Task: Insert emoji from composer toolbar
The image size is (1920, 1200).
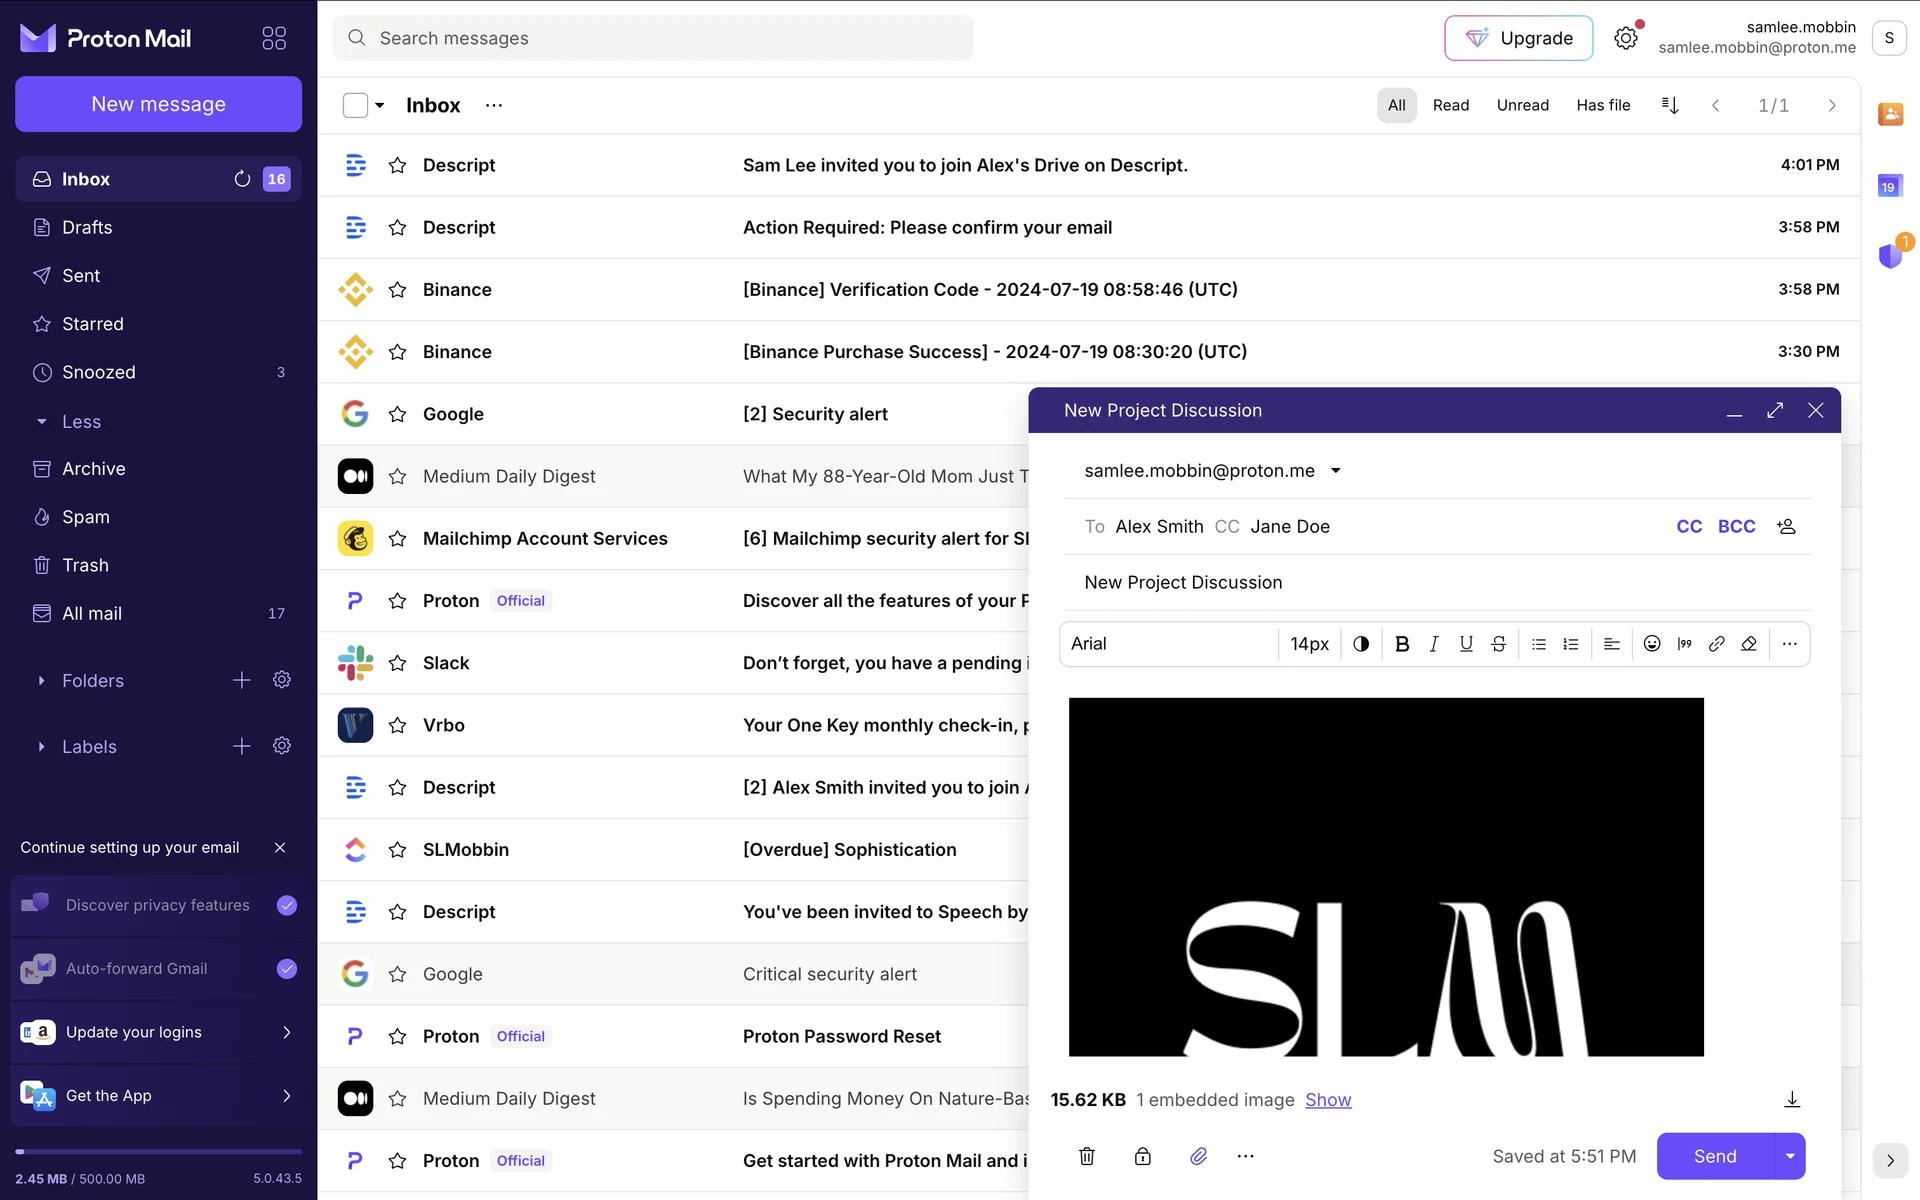Action: pos(1652,644)
